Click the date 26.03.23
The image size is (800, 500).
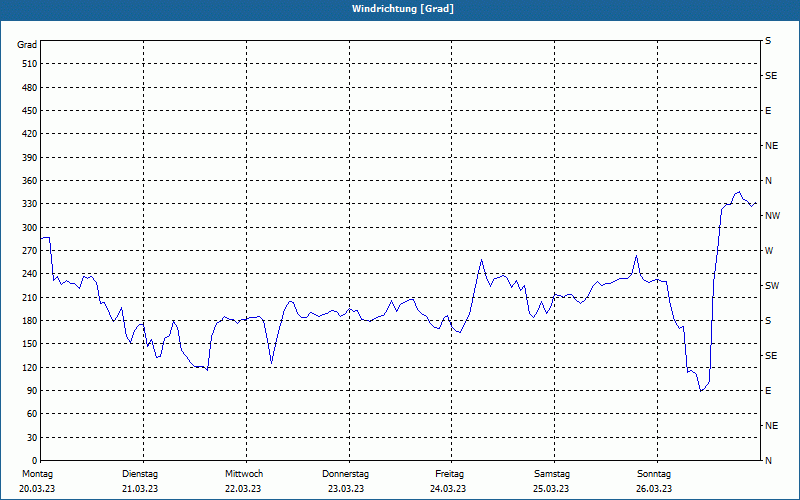pyautogui.click(x=654, y=489)
